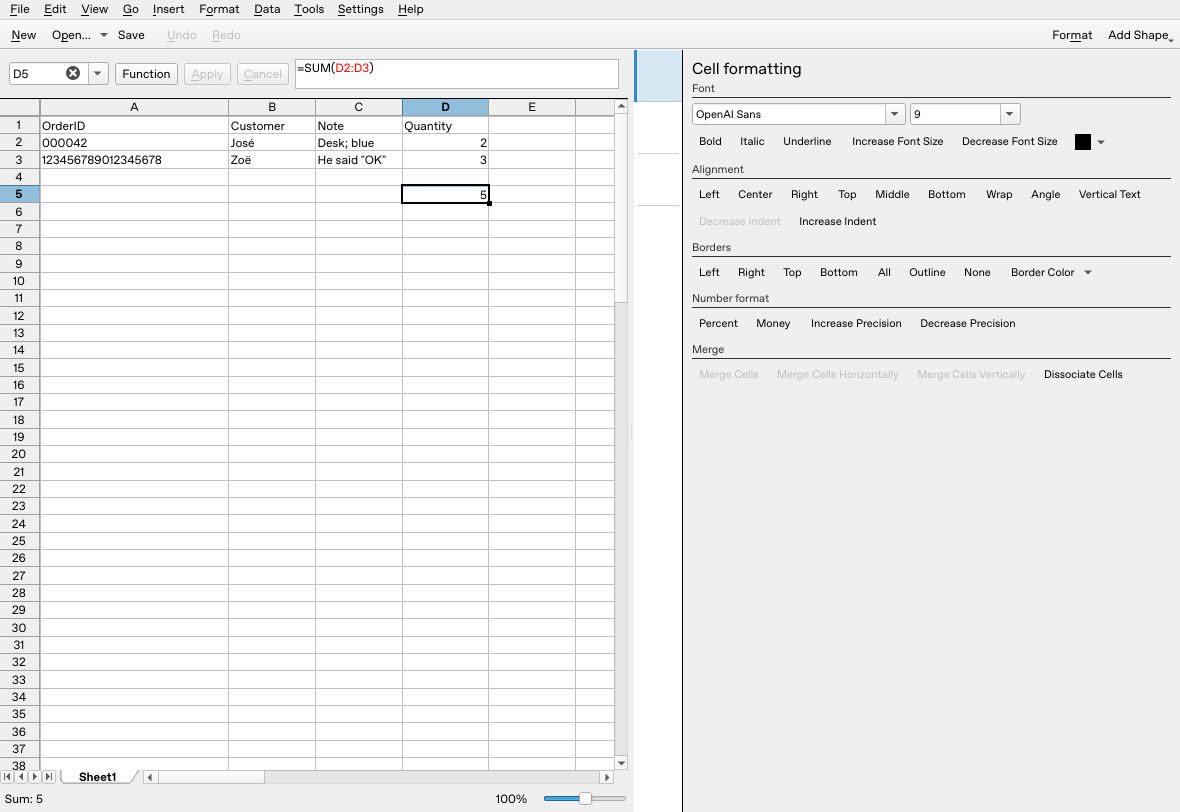
Task: Open the Insert menu
Action: coord(168,9)
